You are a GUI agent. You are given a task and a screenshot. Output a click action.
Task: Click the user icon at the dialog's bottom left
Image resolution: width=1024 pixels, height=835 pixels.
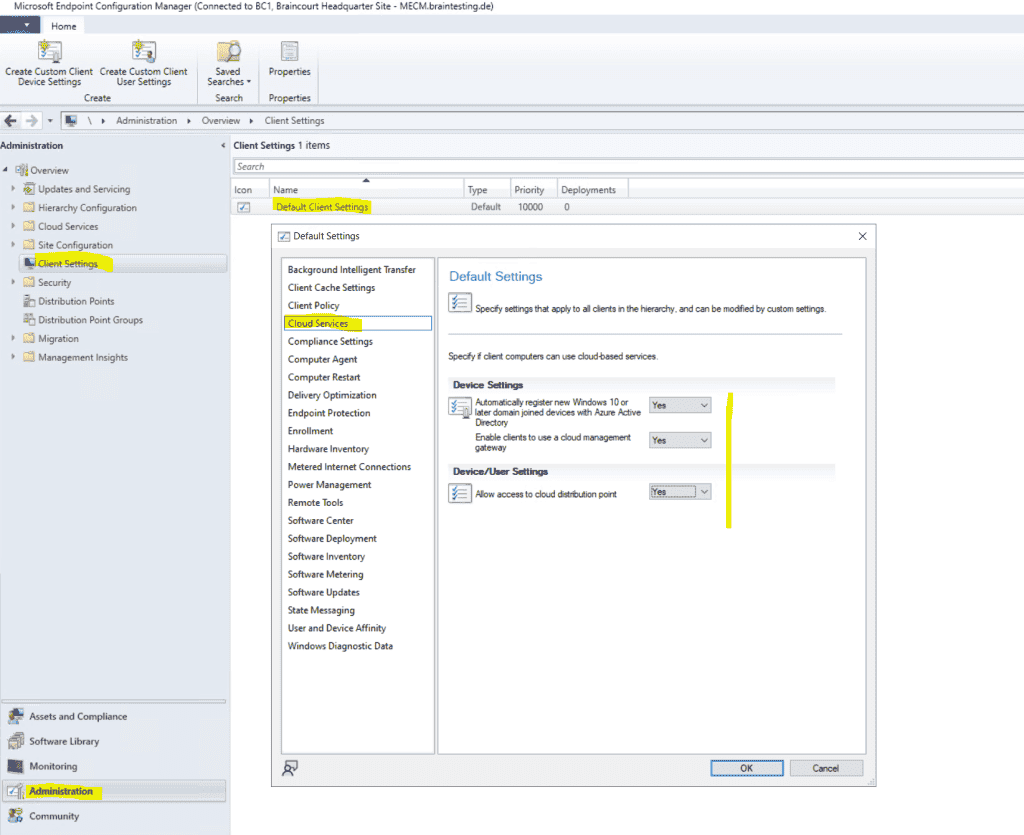(291, 767)
